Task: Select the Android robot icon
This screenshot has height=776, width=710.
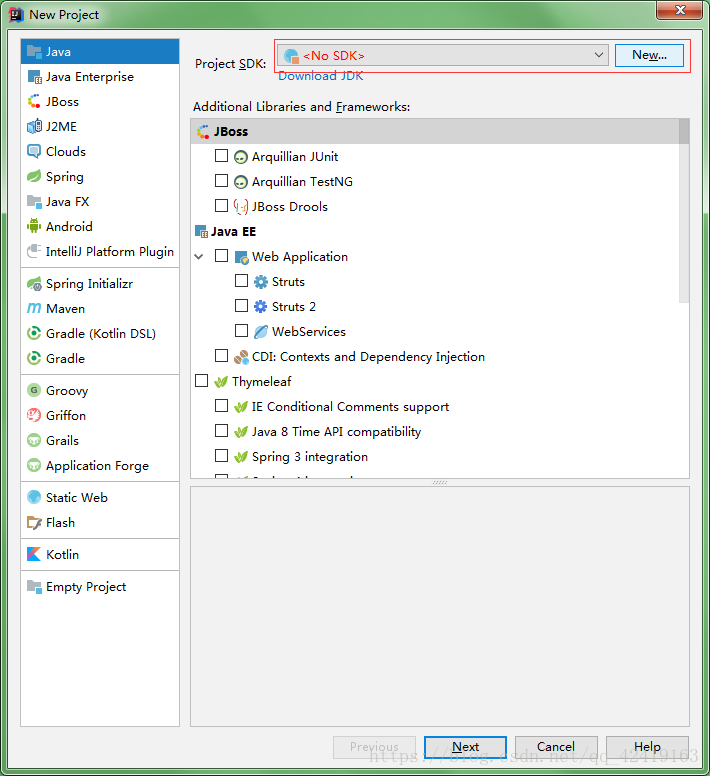Action: tap(34, 226)
